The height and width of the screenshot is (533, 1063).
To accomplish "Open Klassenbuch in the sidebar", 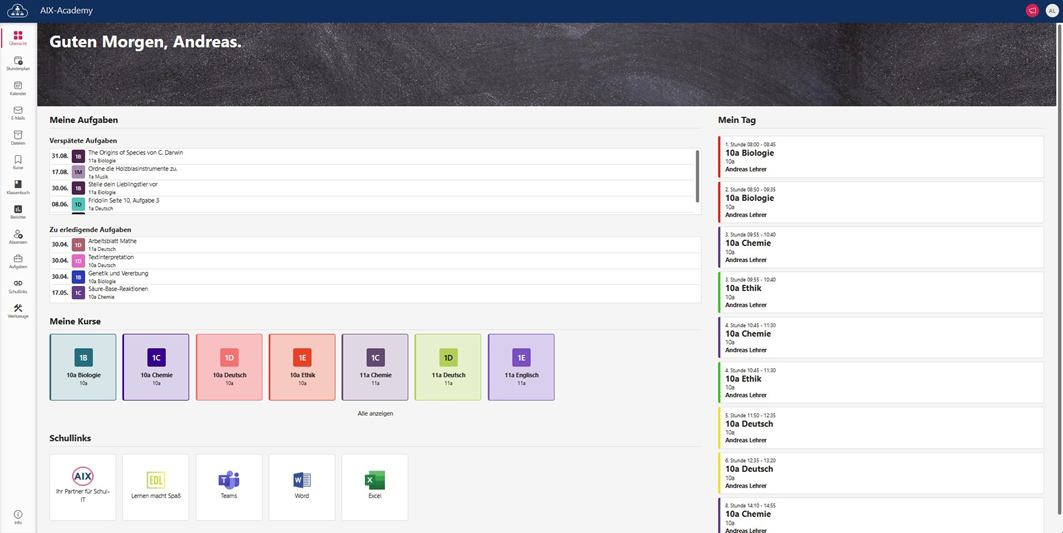I will click(x=18, y=187).
